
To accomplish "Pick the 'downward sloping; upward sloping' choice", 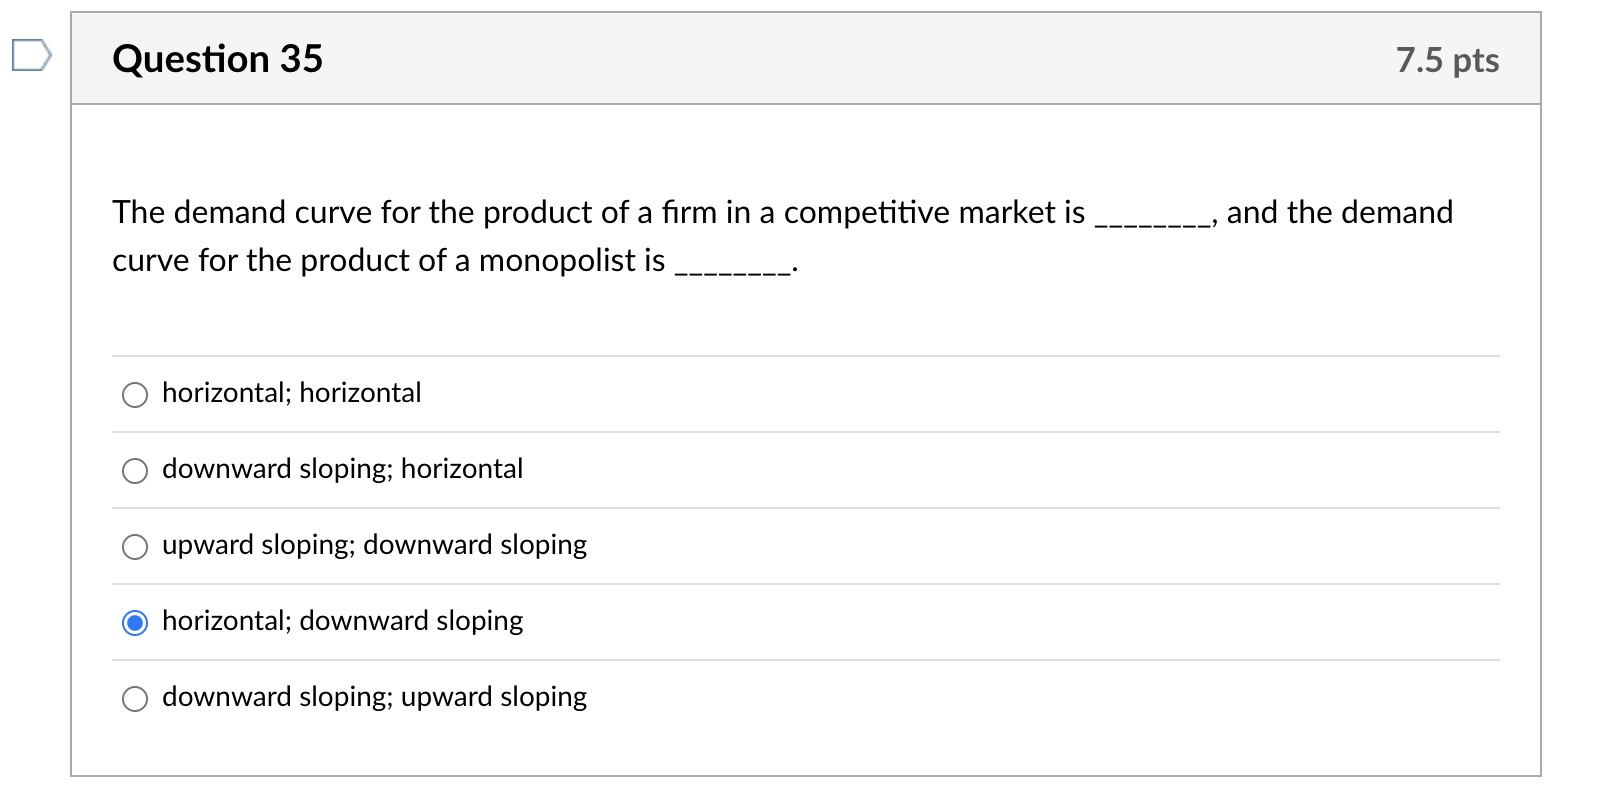I will pos(135,699).
